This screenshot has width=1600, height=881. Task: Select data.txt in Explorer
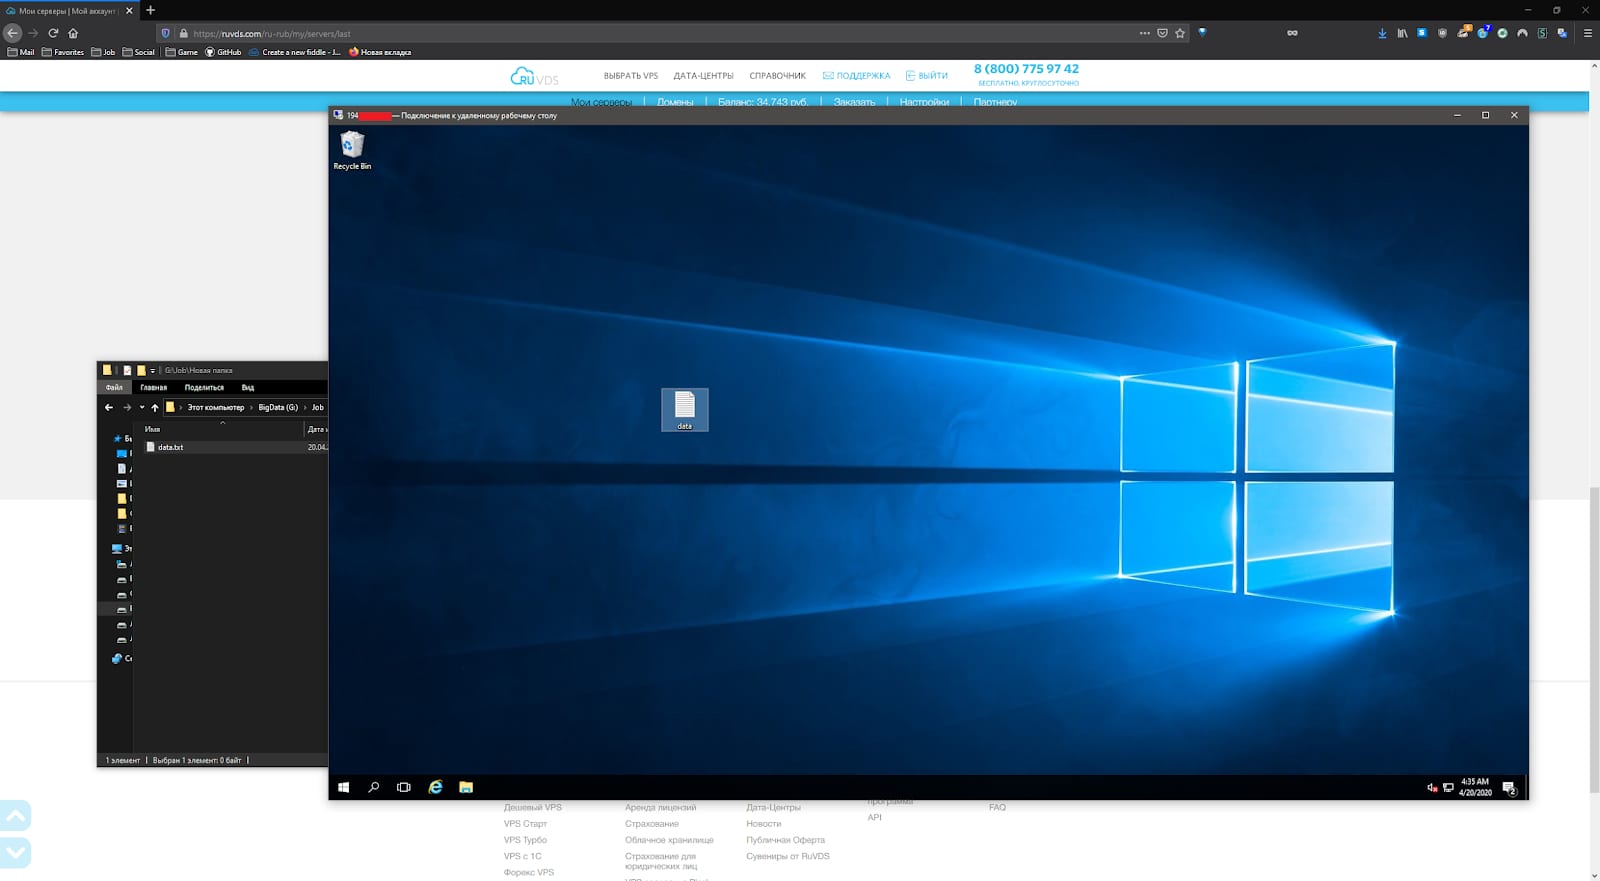point(171,447)
